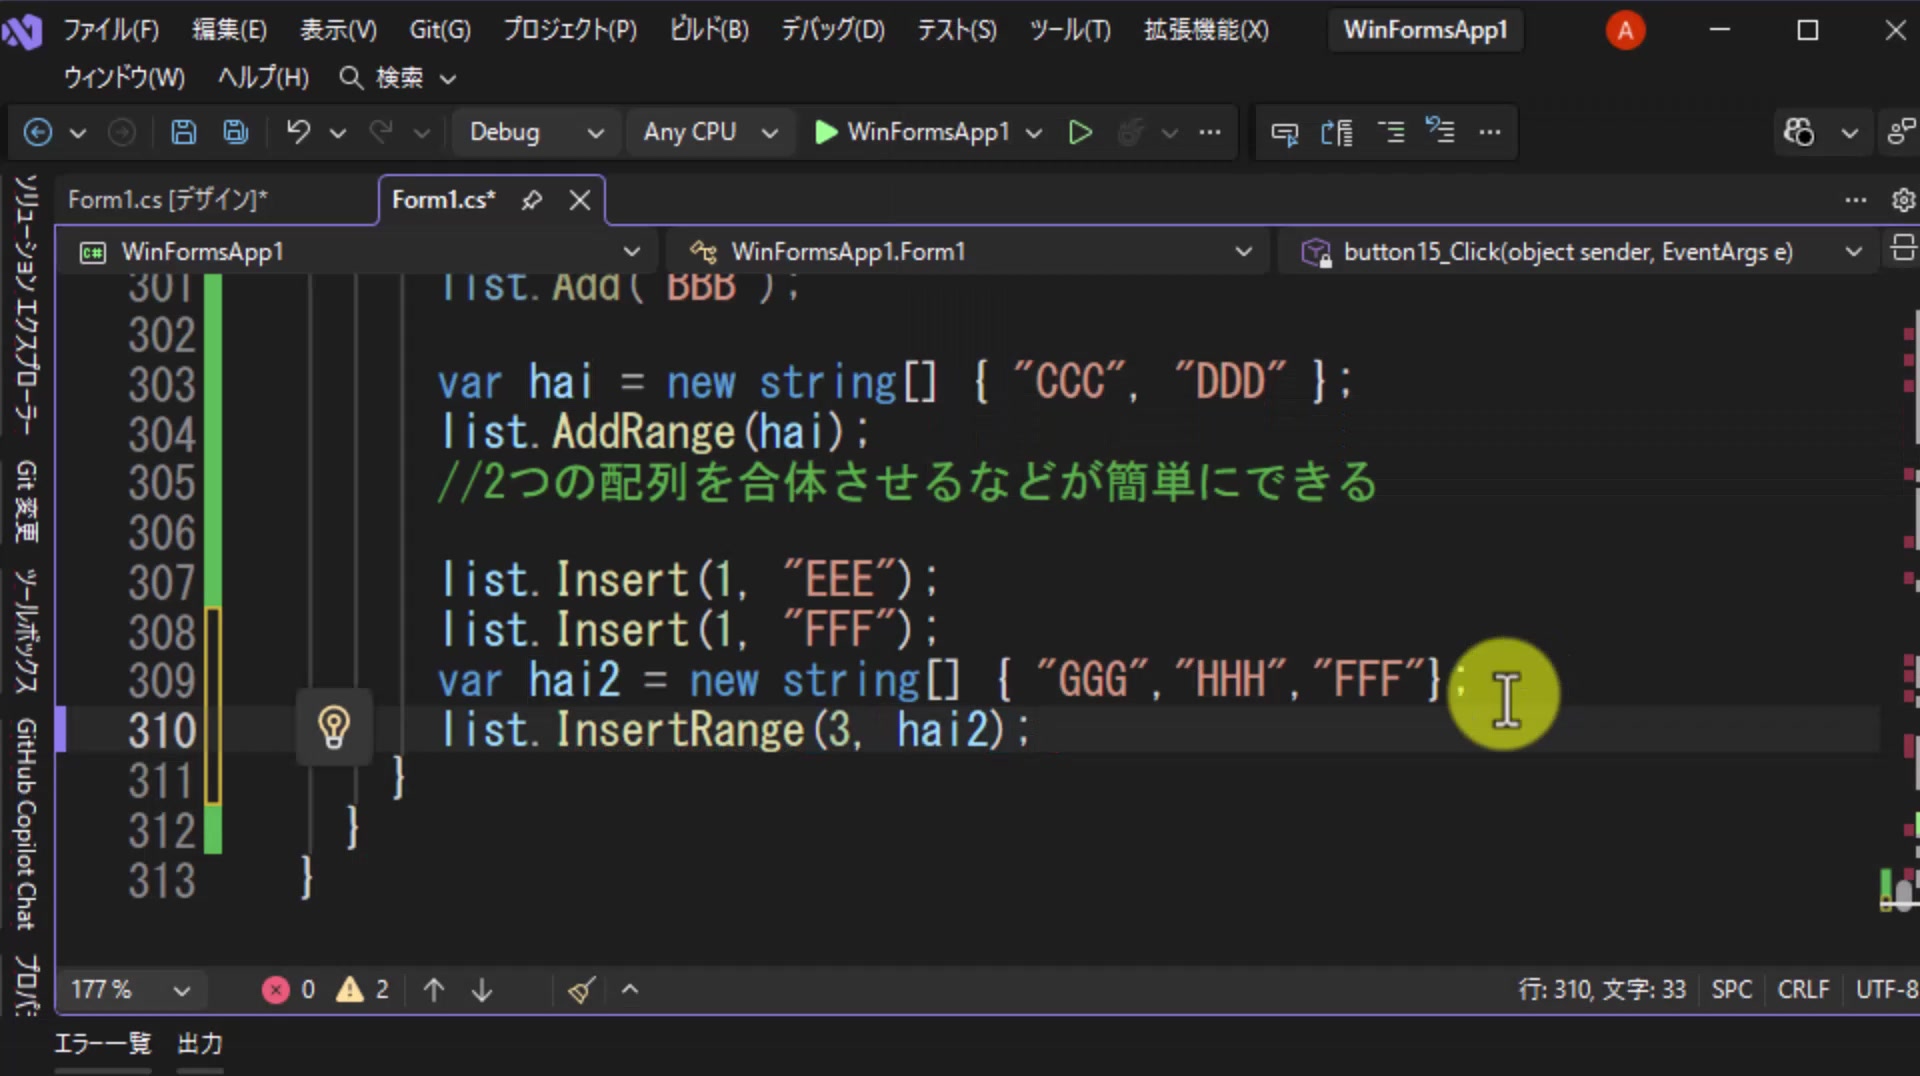Close the Form1.cs* tab
This screenshot has width=1920, height=1076.
(580, 200)
